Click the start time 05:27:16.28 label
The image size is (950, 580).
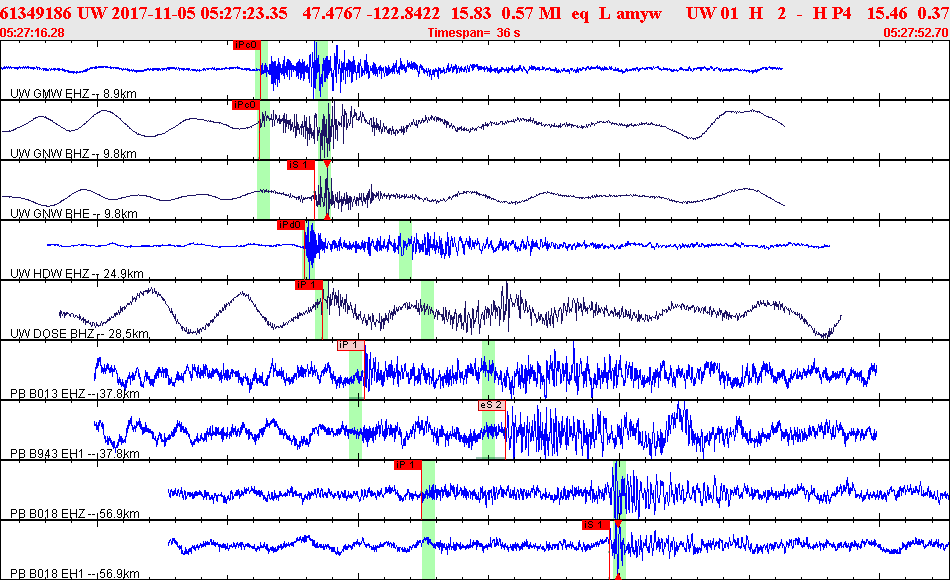pyautogui.click(x=32, y=33)
